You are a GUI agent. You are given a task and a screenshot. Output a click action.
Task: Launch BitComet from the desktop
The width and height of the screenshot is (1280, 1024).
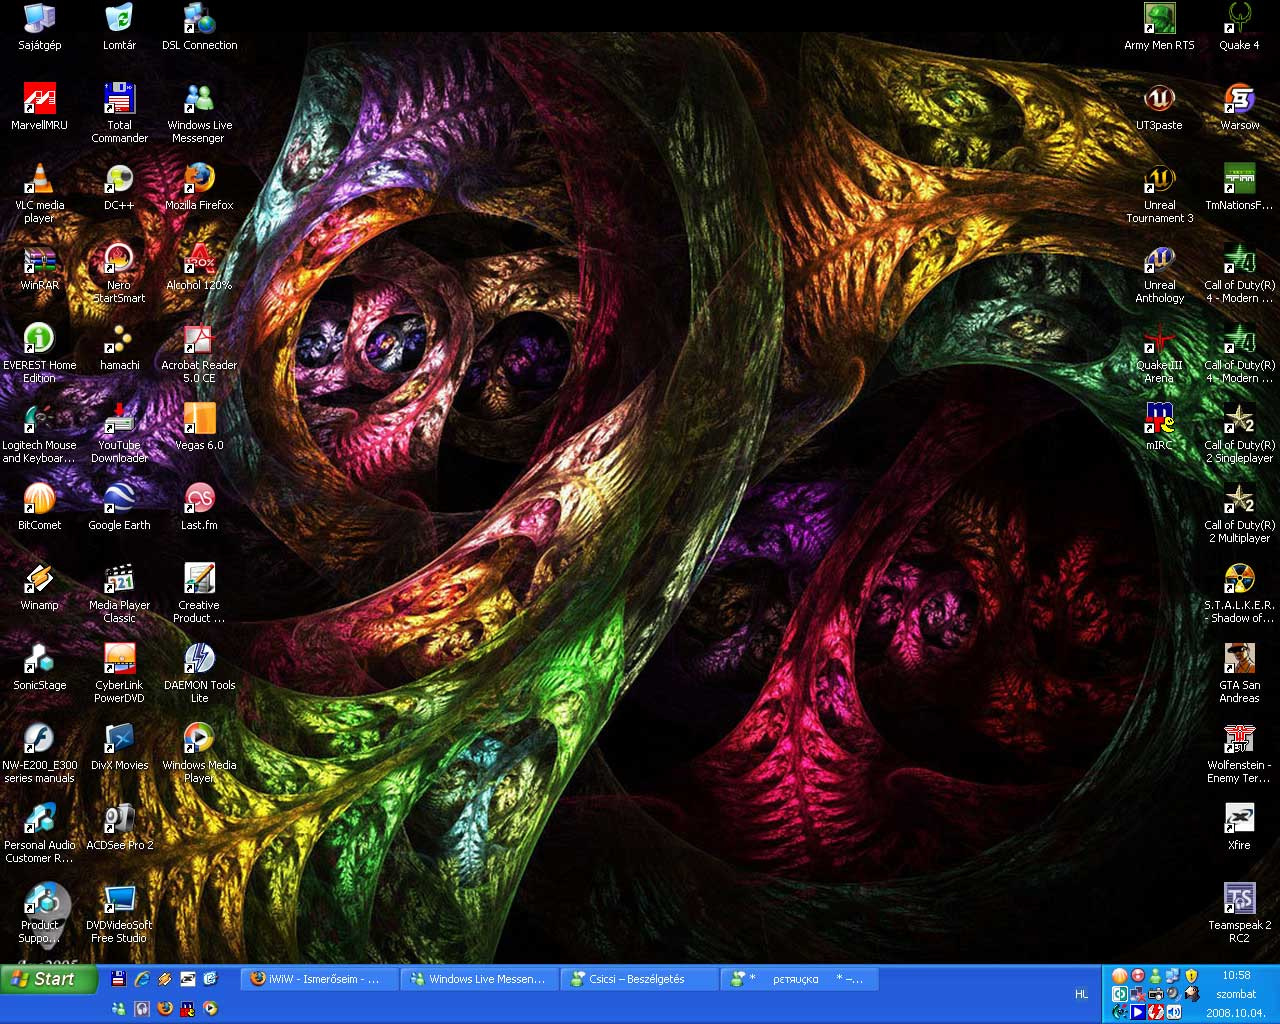[x=40, y=507]
